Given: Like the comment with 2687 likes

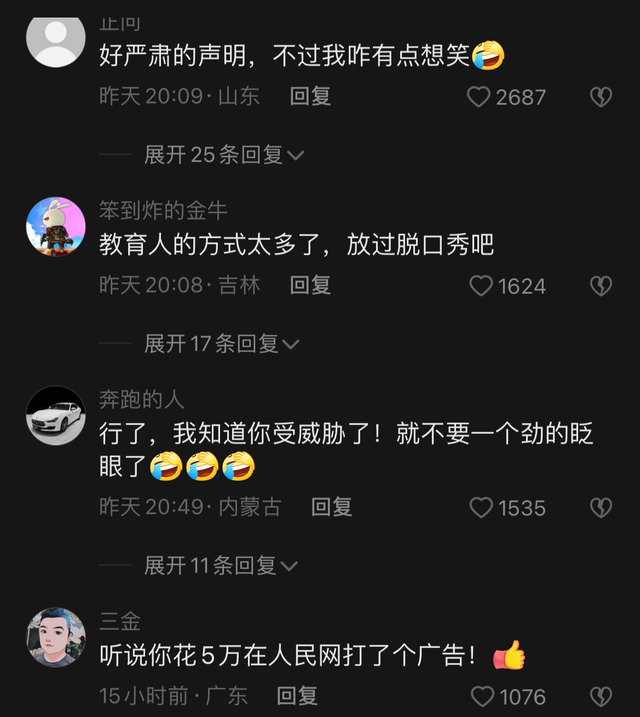Looking at the screenshot, I should [479, 97].
